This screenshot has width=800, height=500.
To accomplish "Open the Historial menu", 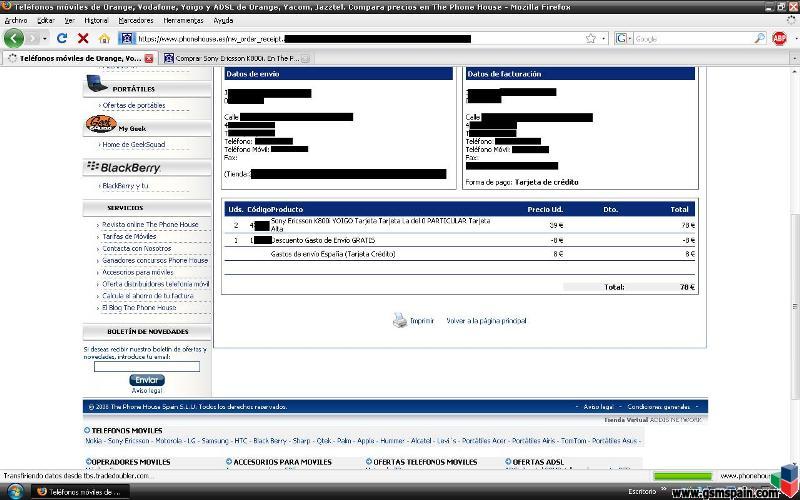I will pos(96,20).
